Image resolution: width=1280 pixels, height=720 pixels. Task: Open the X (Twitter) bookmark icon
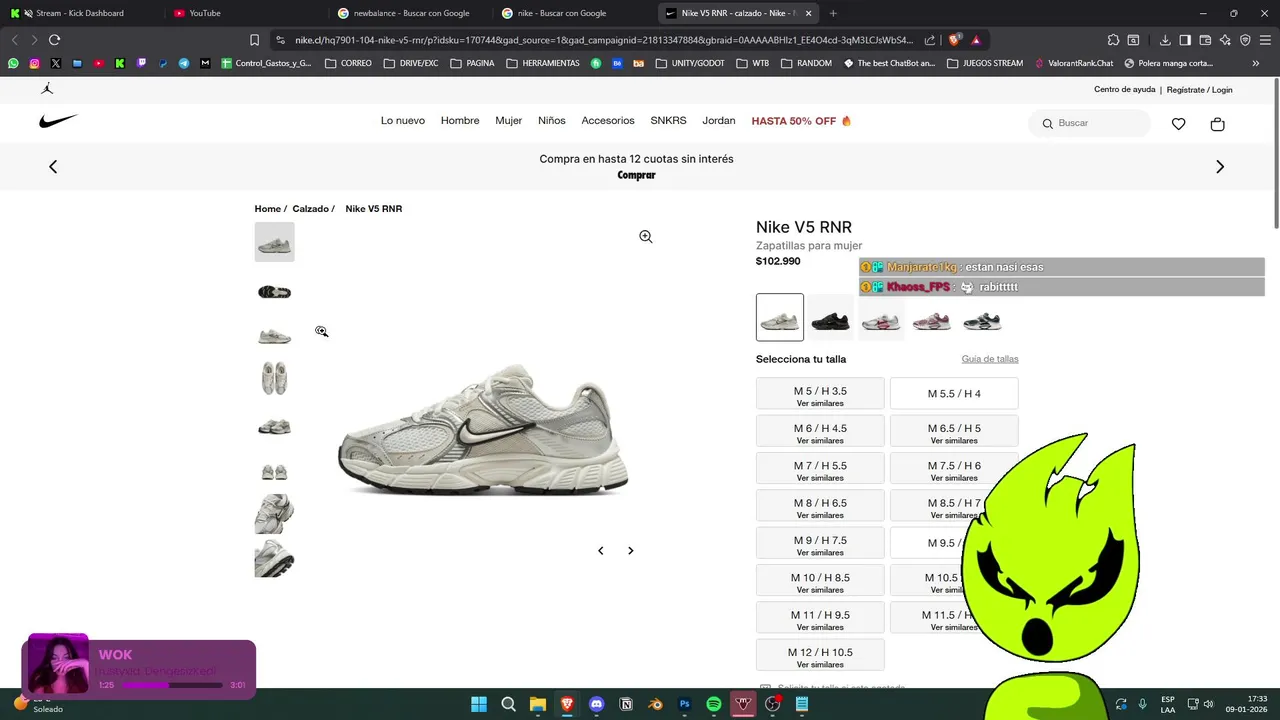pos(55,63)
